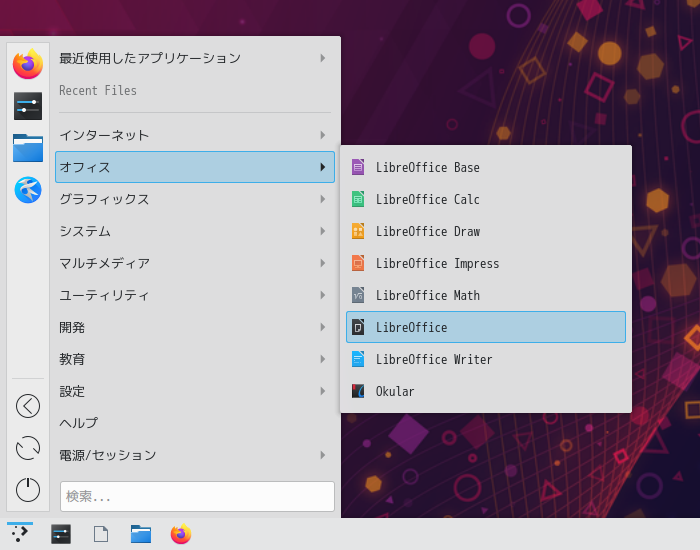Image resolution: width=700 pixels, height=550 pixels.
Task: Click the 検索 search field
Action: [197, 496]
